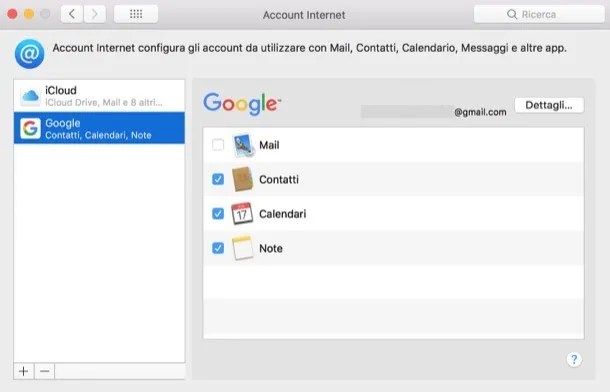Go back with the left chevron button
The image size is (610, 392).
click(72, 14)
